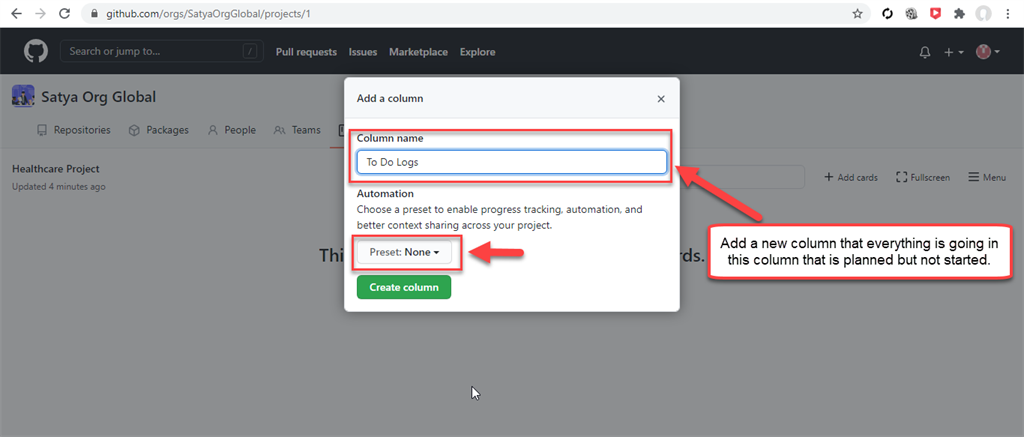The height and width of the screenshot is (437, 1024).
Task: Reload the page with refresh icon
Action: coord(64,13)
